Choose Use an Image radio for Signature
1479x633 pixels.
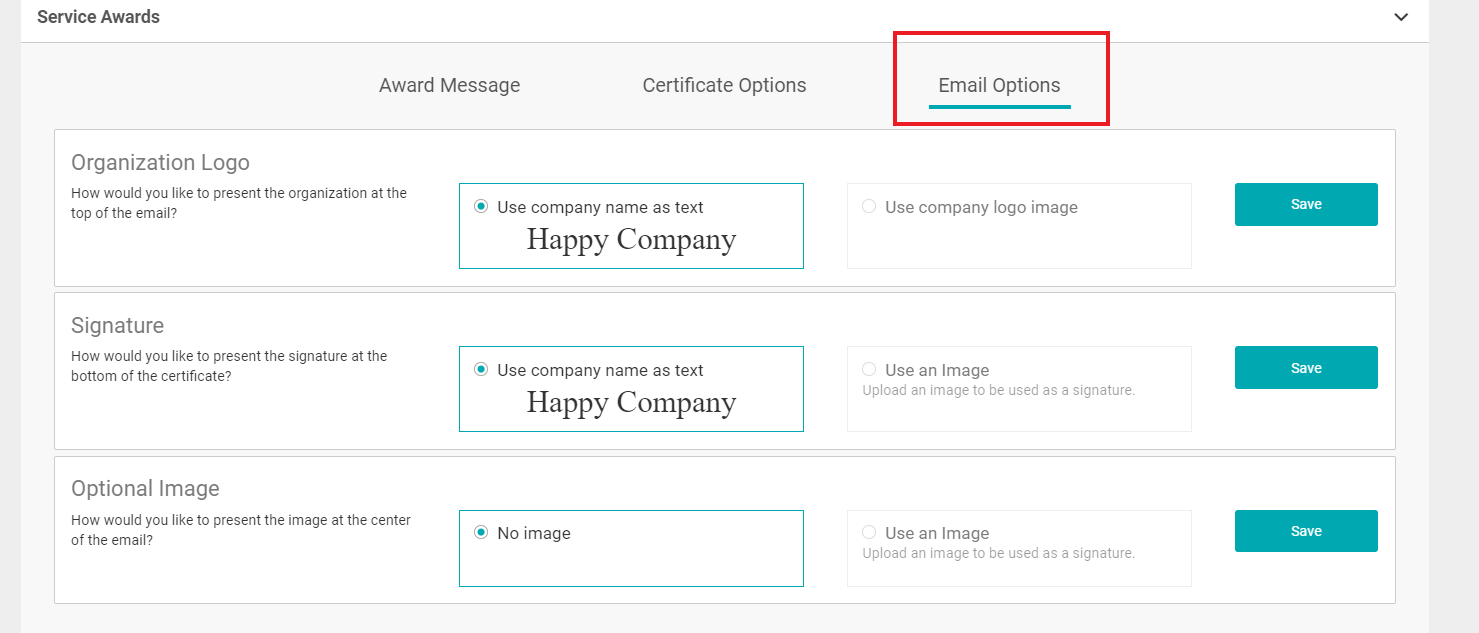[869, 370]
